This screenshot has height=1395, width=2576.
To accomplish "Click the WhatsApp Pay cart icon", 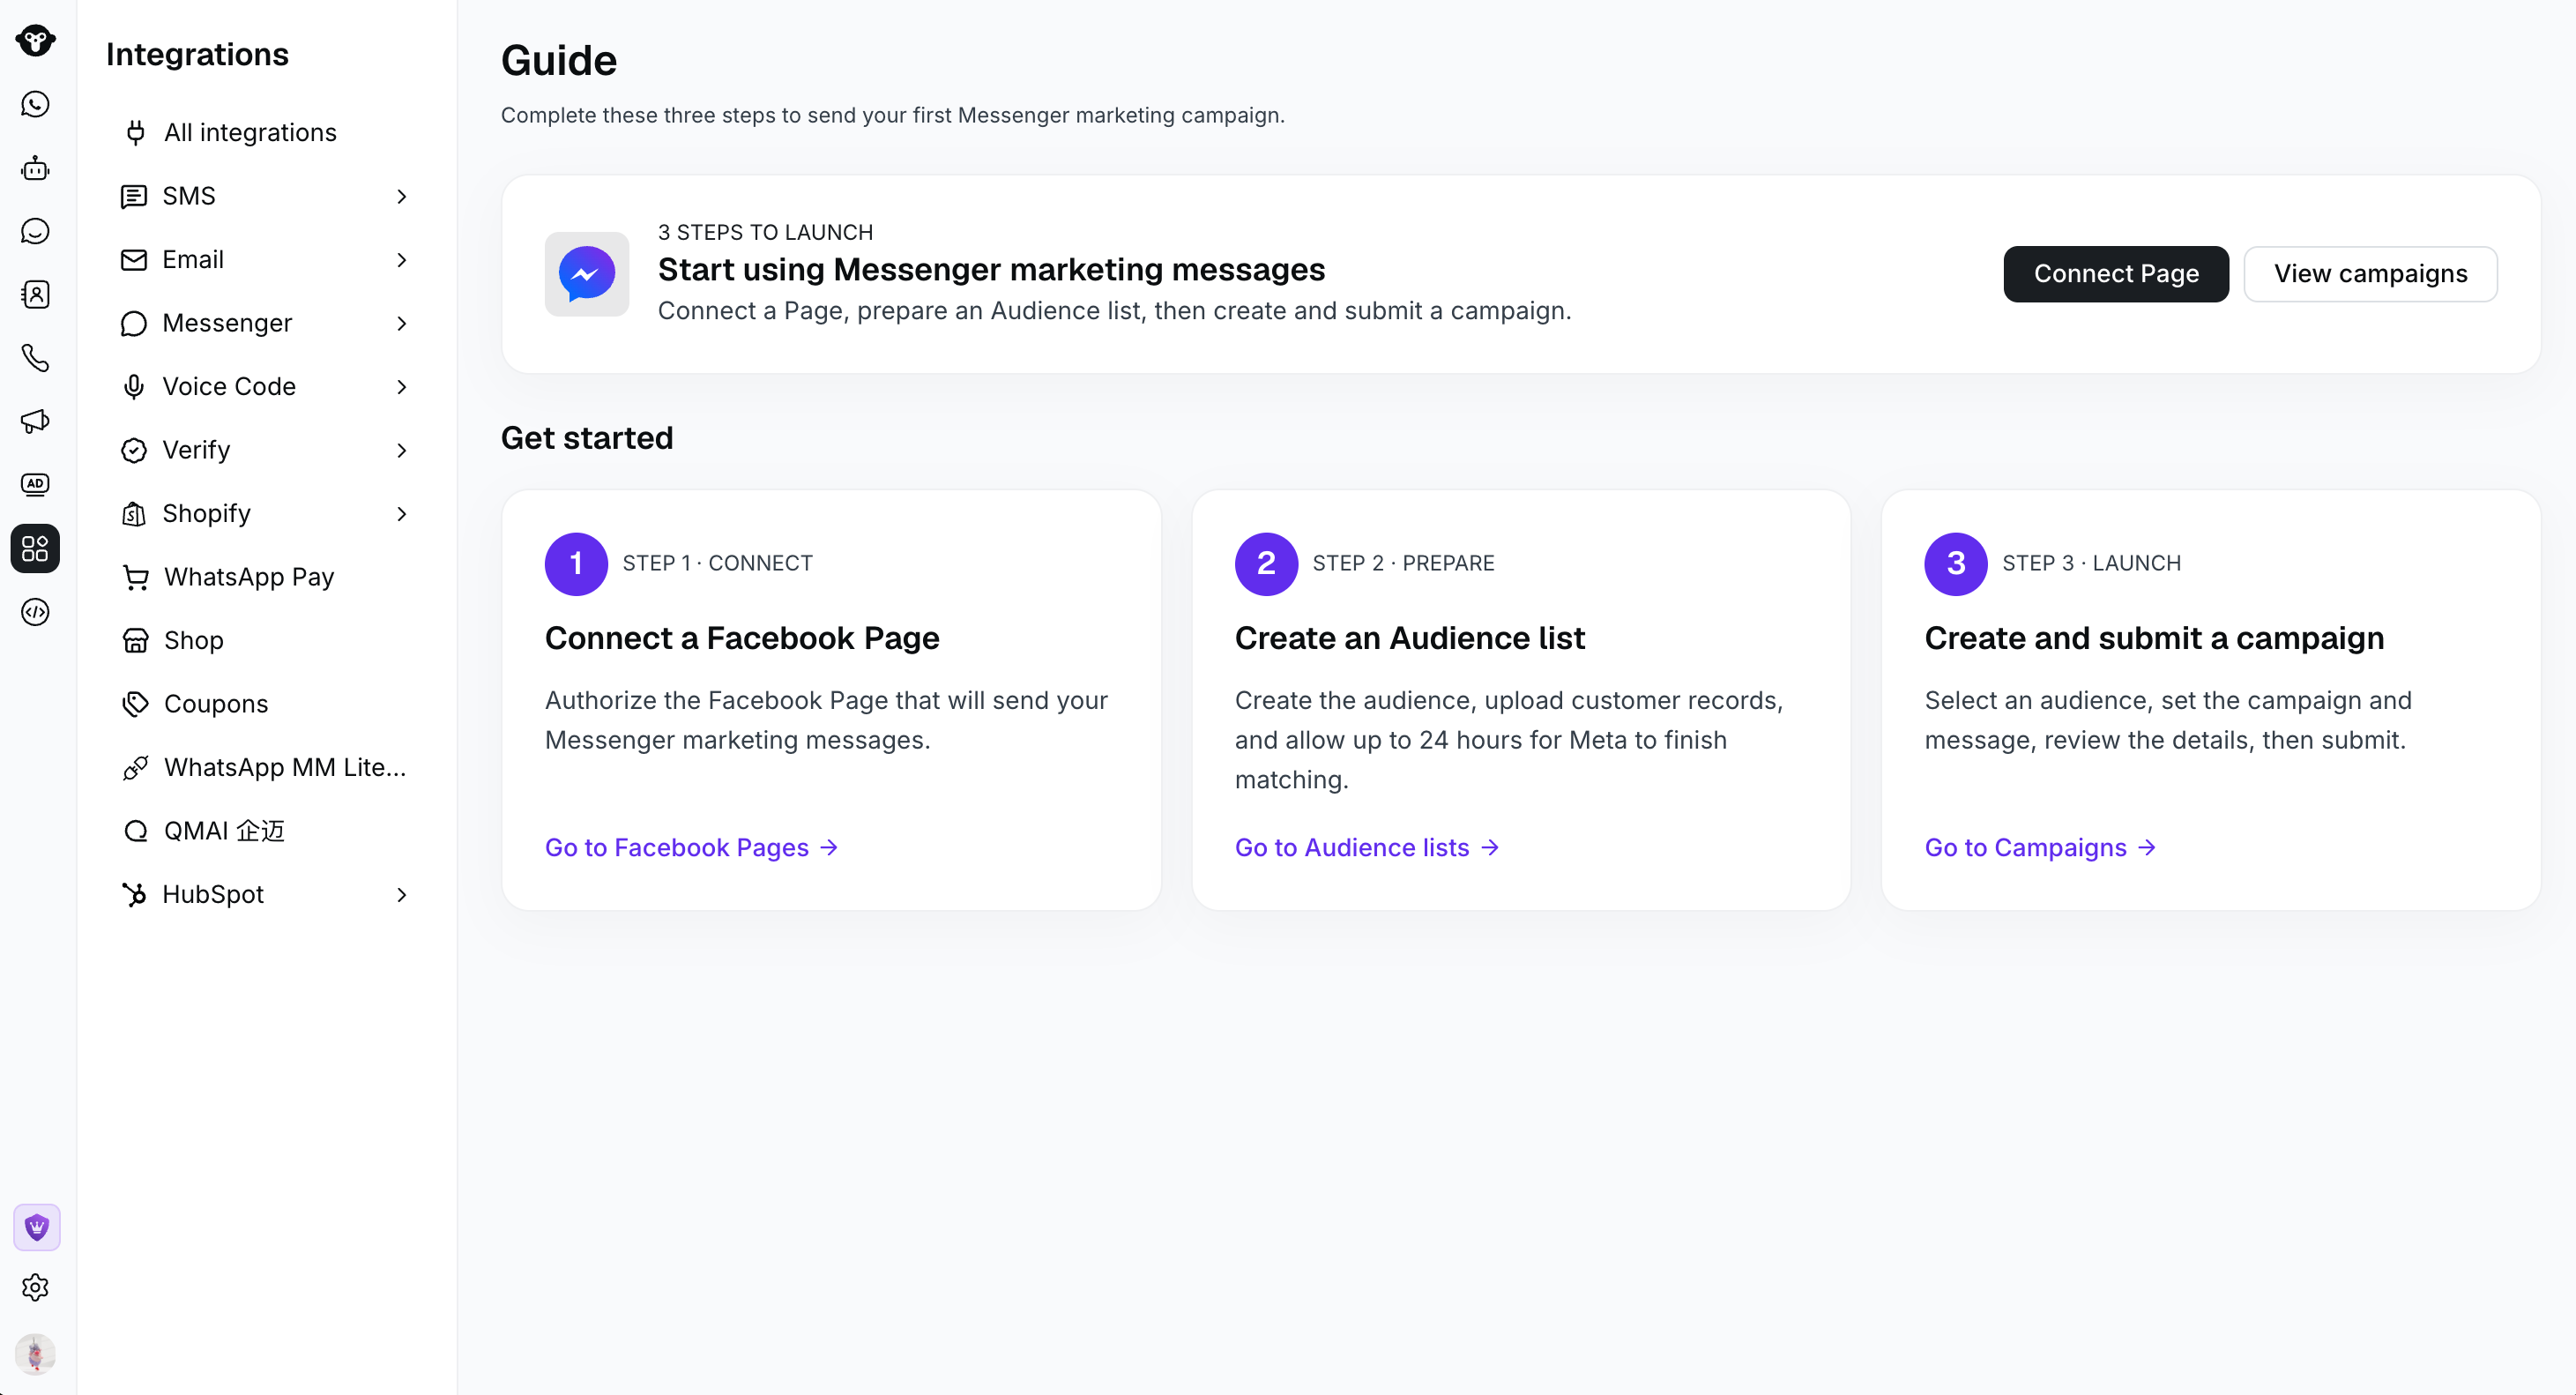I will coord(135,577).
